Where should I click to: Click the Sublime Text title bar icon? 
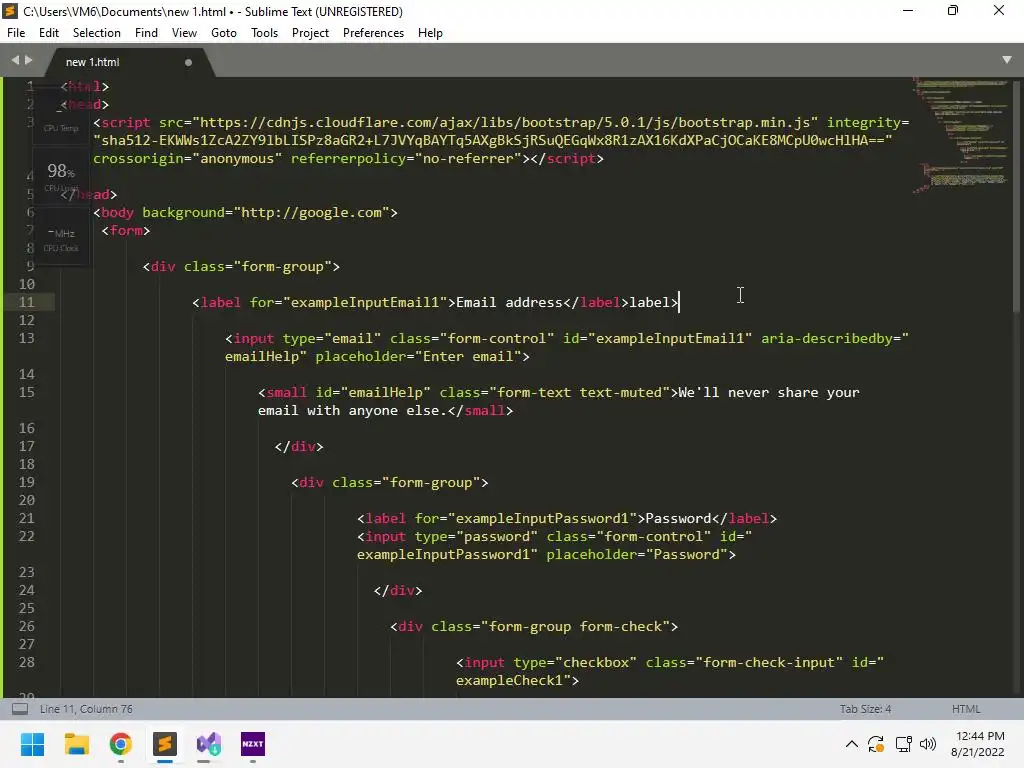(x=10, y=11)
